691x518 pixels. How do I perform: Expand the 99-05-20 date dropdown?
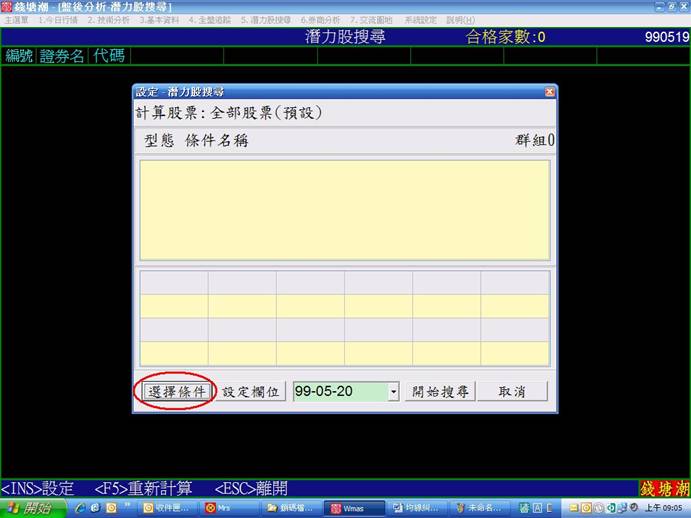click(393, 392)
